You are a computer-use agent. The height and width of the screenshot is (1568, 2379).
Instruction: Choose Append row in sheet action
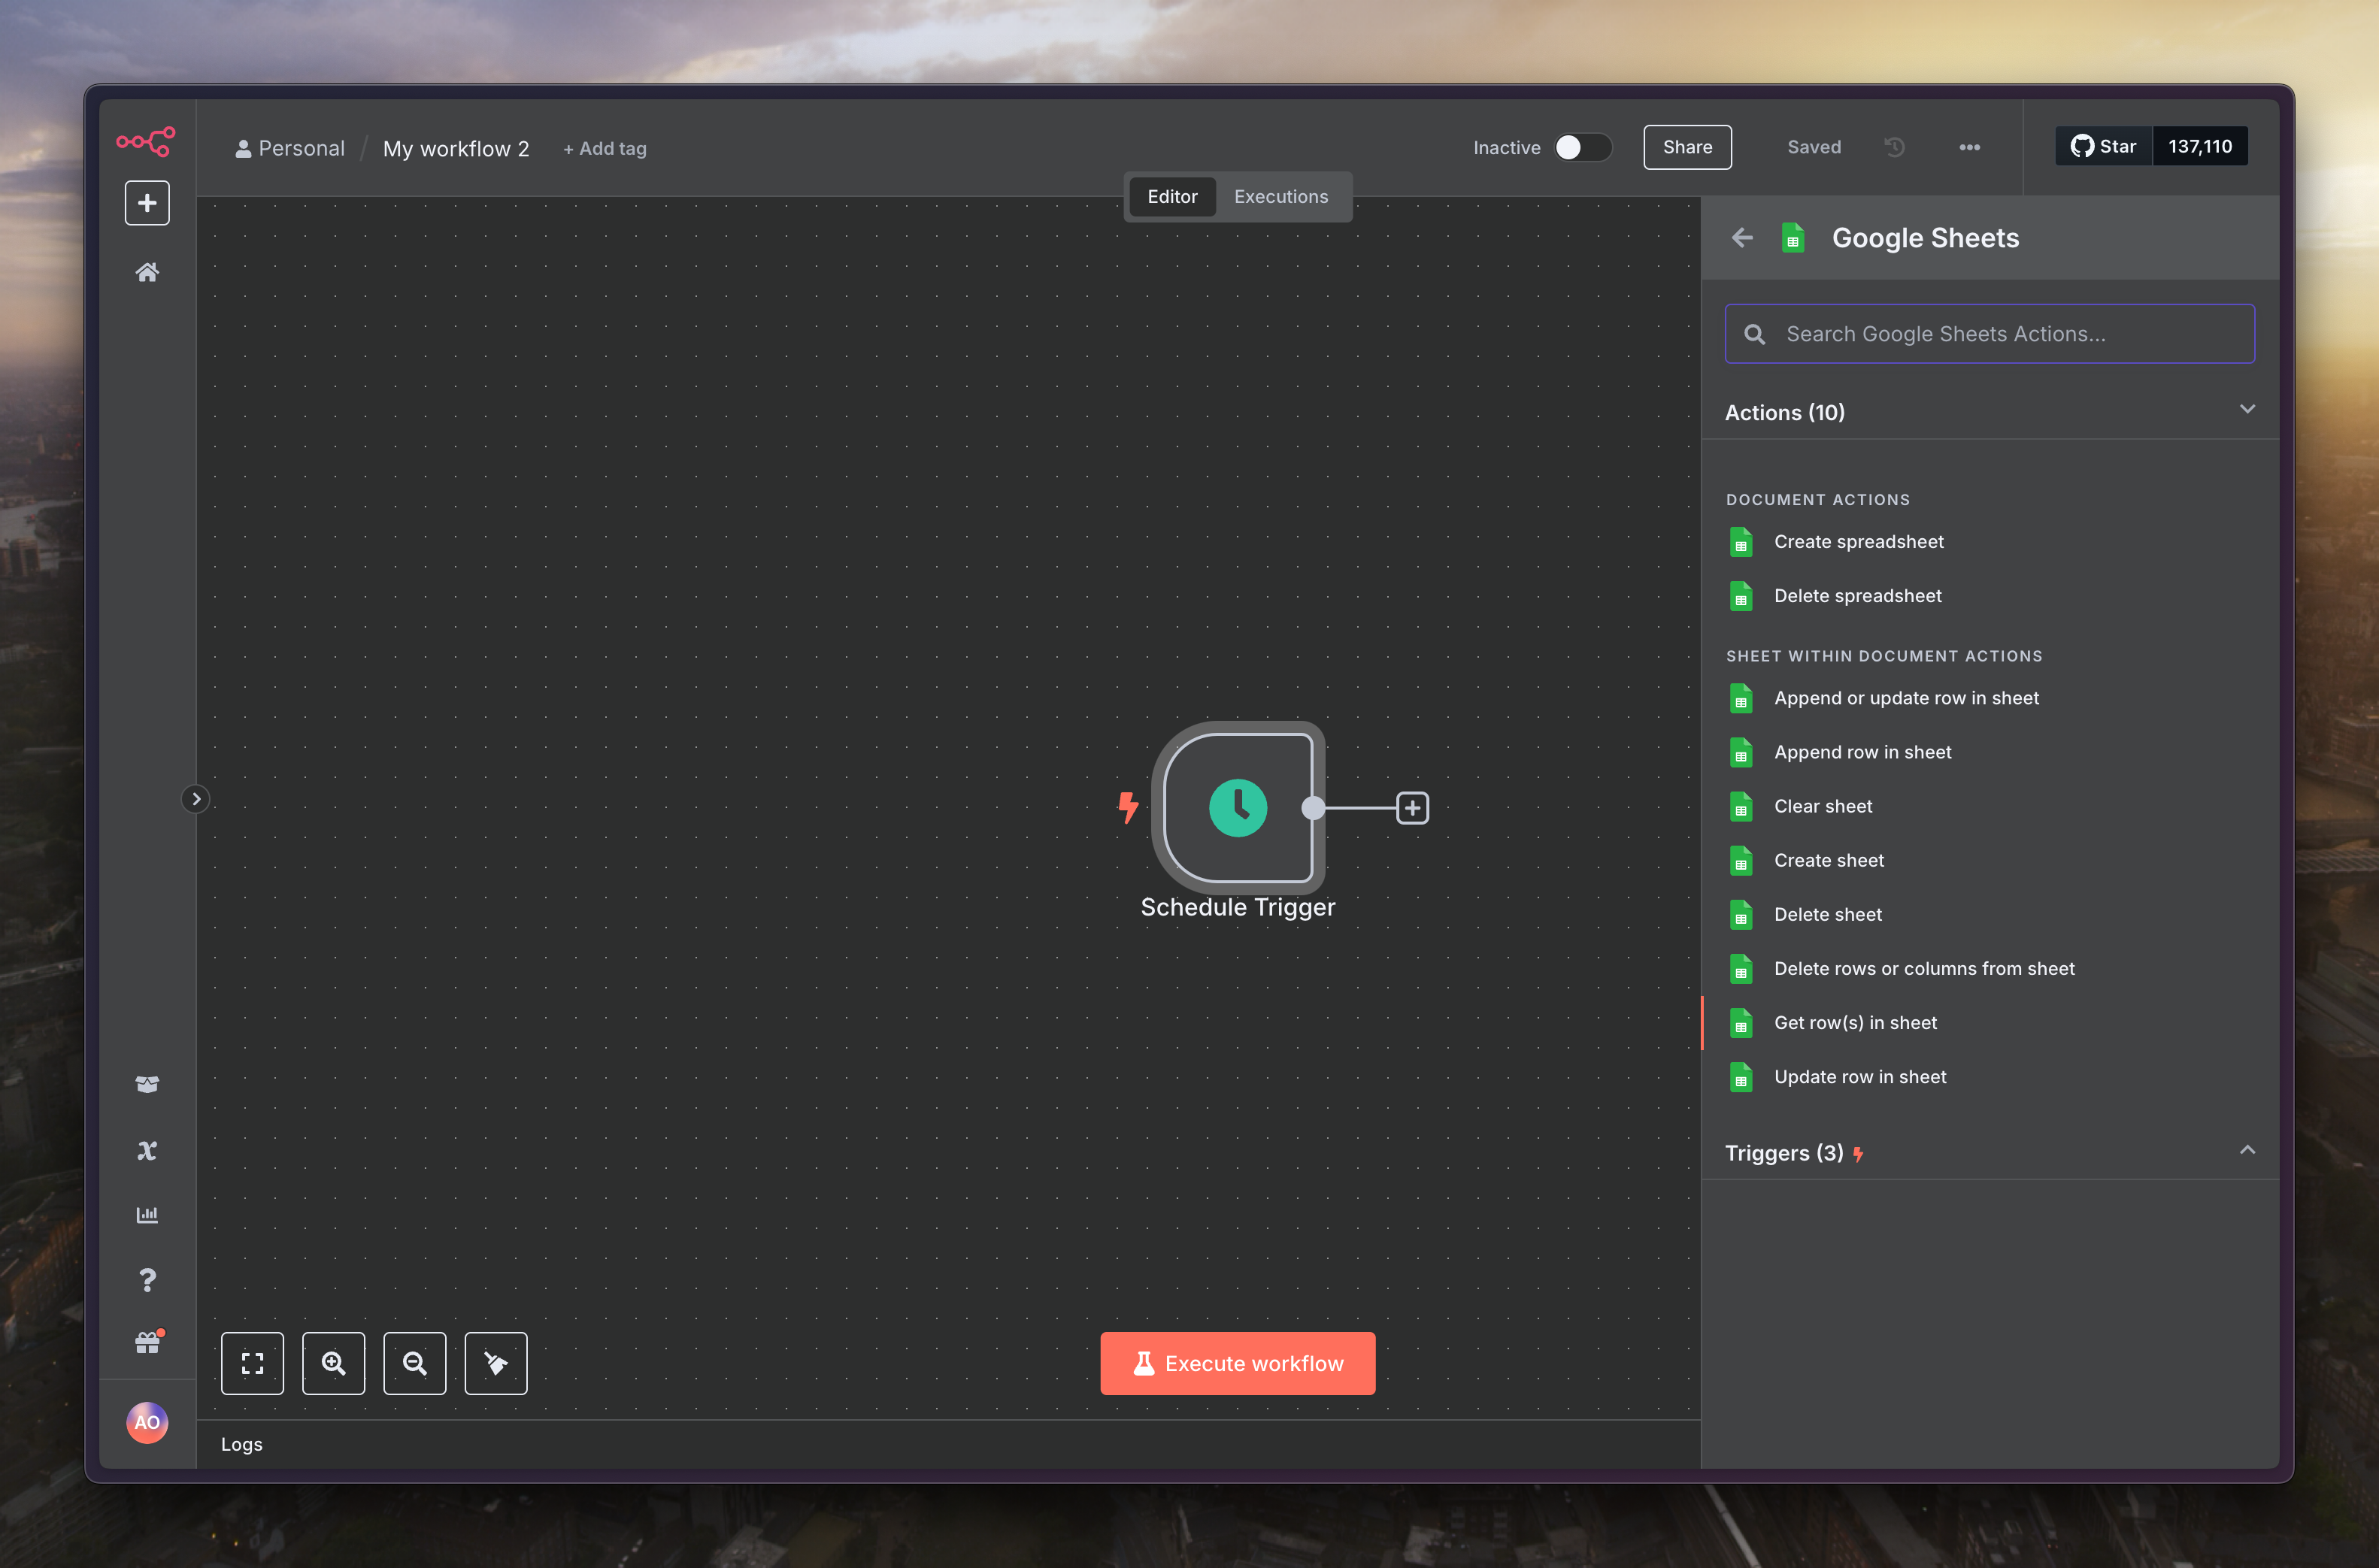pyautogui.click(x=1862, y=752)
